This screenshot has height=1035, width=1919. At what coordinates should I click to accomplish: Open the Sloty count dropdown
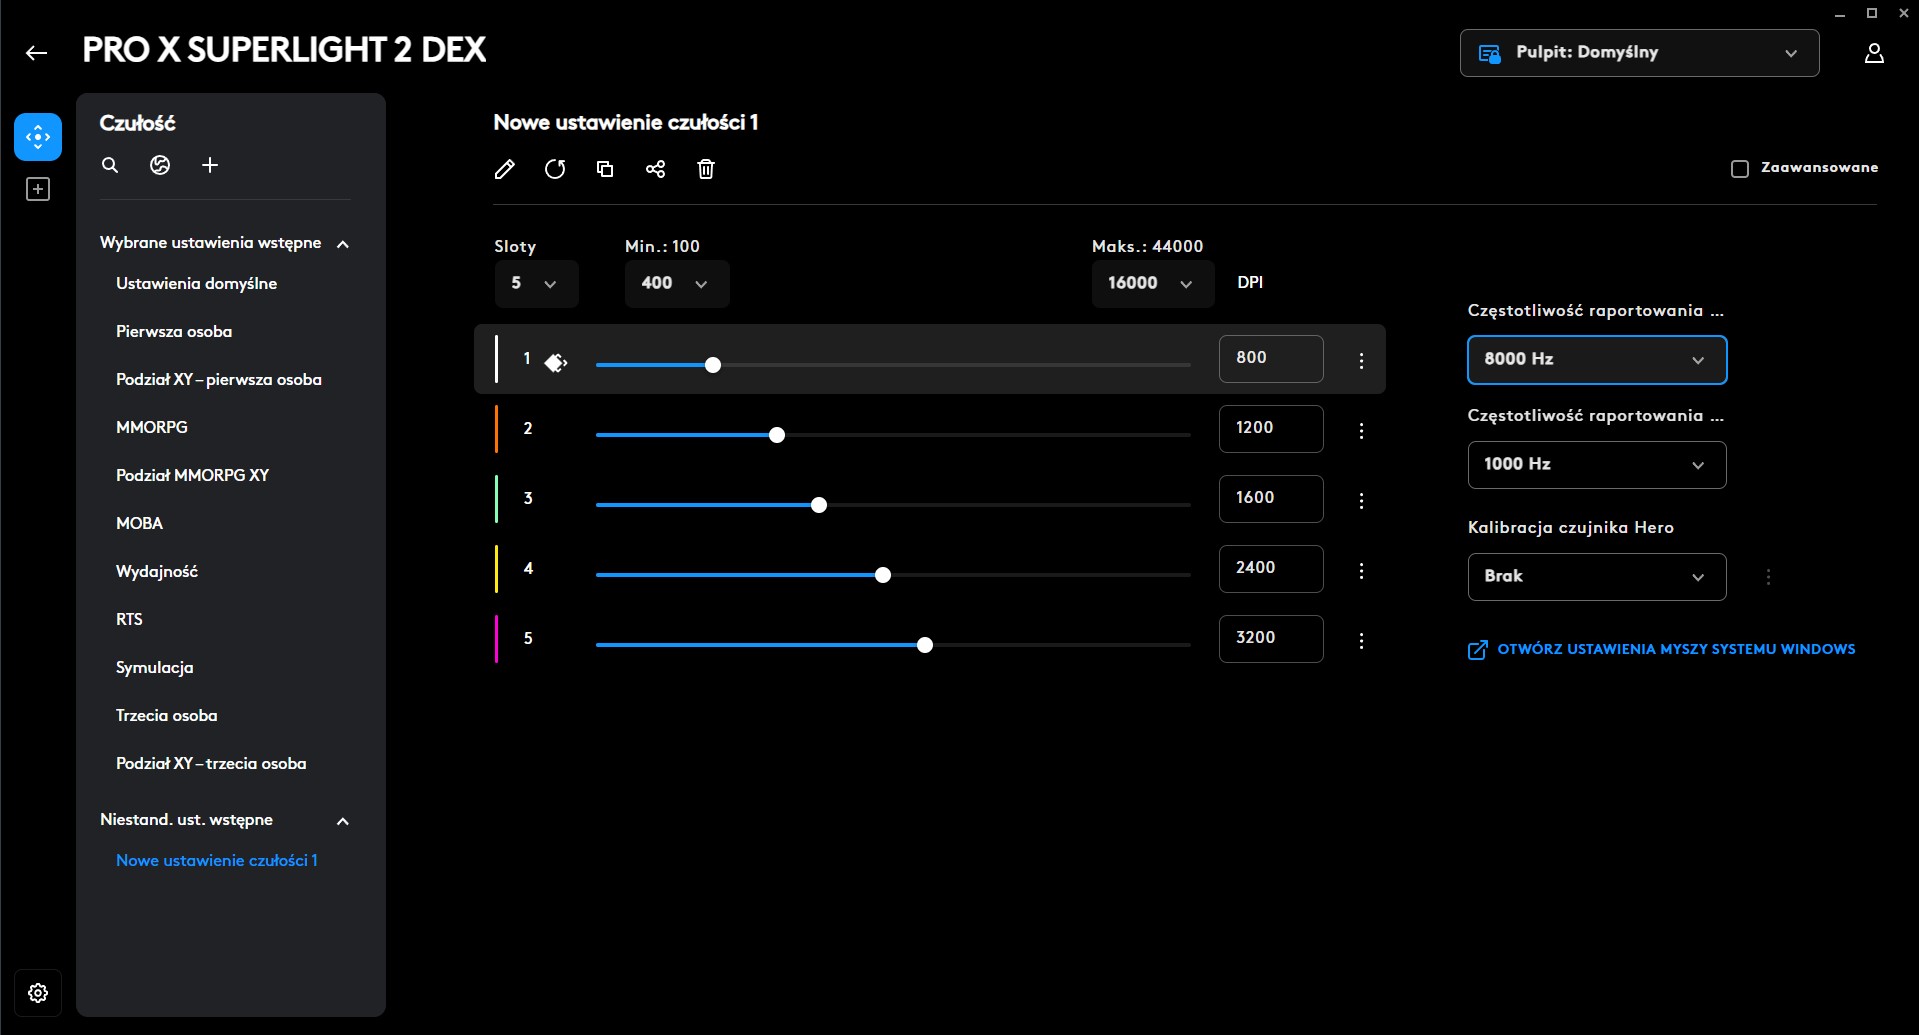[536, 284]
